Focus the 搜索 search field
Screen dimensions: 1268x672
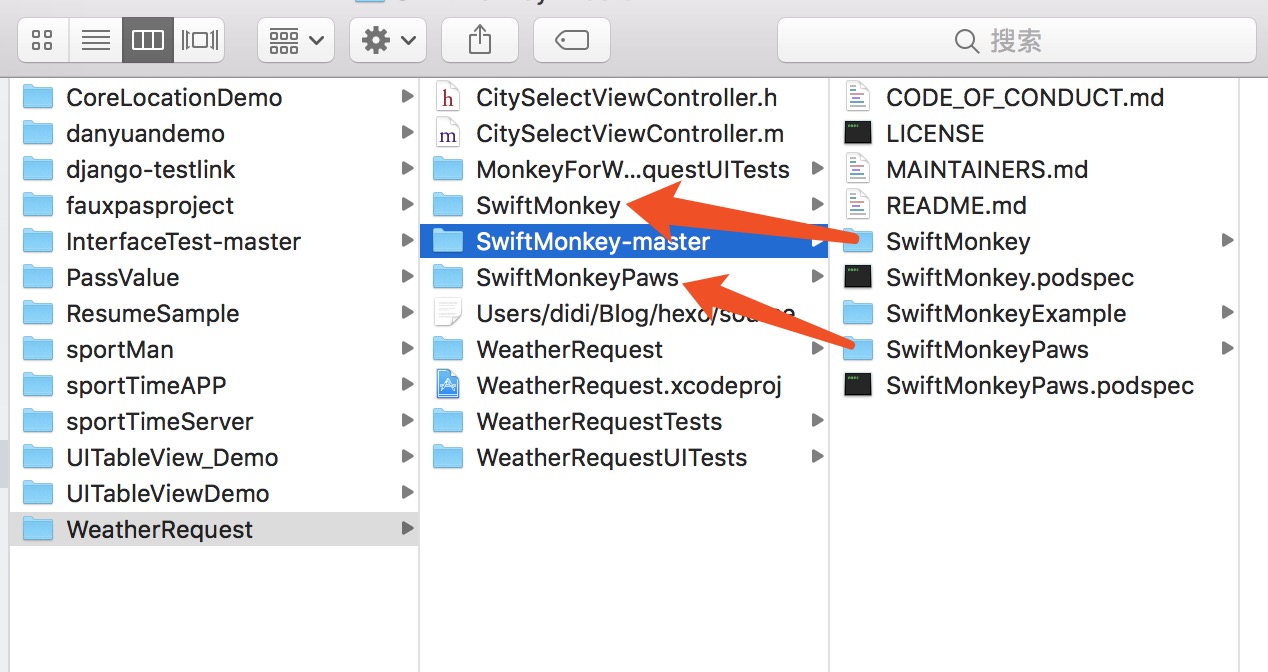point(1016,40)
